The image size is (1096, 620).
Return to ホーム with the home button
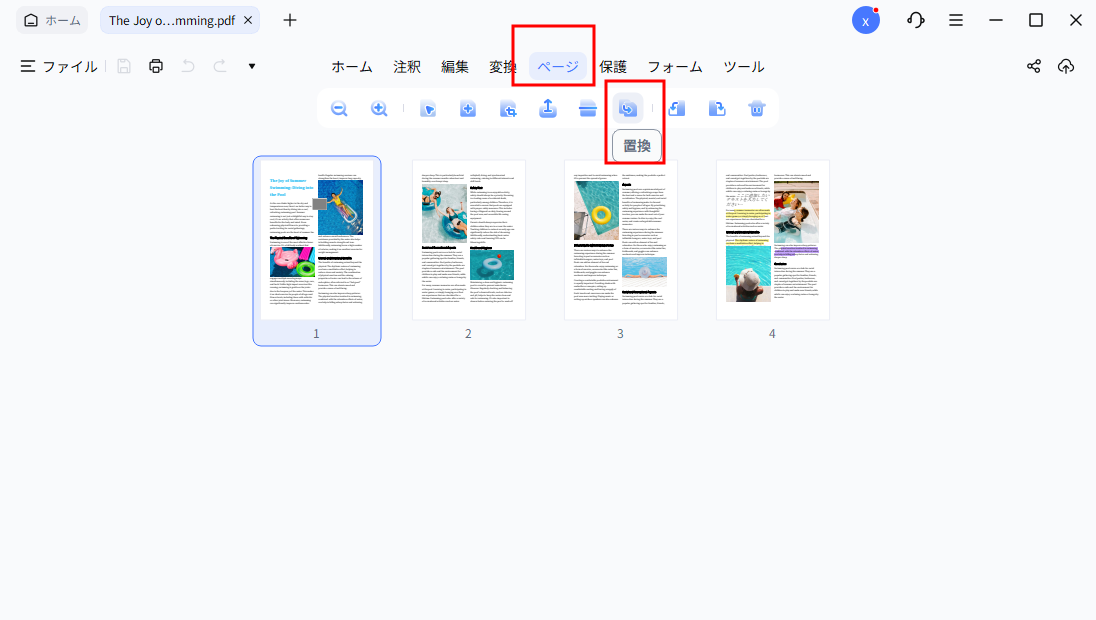click(x=51, y=18)
